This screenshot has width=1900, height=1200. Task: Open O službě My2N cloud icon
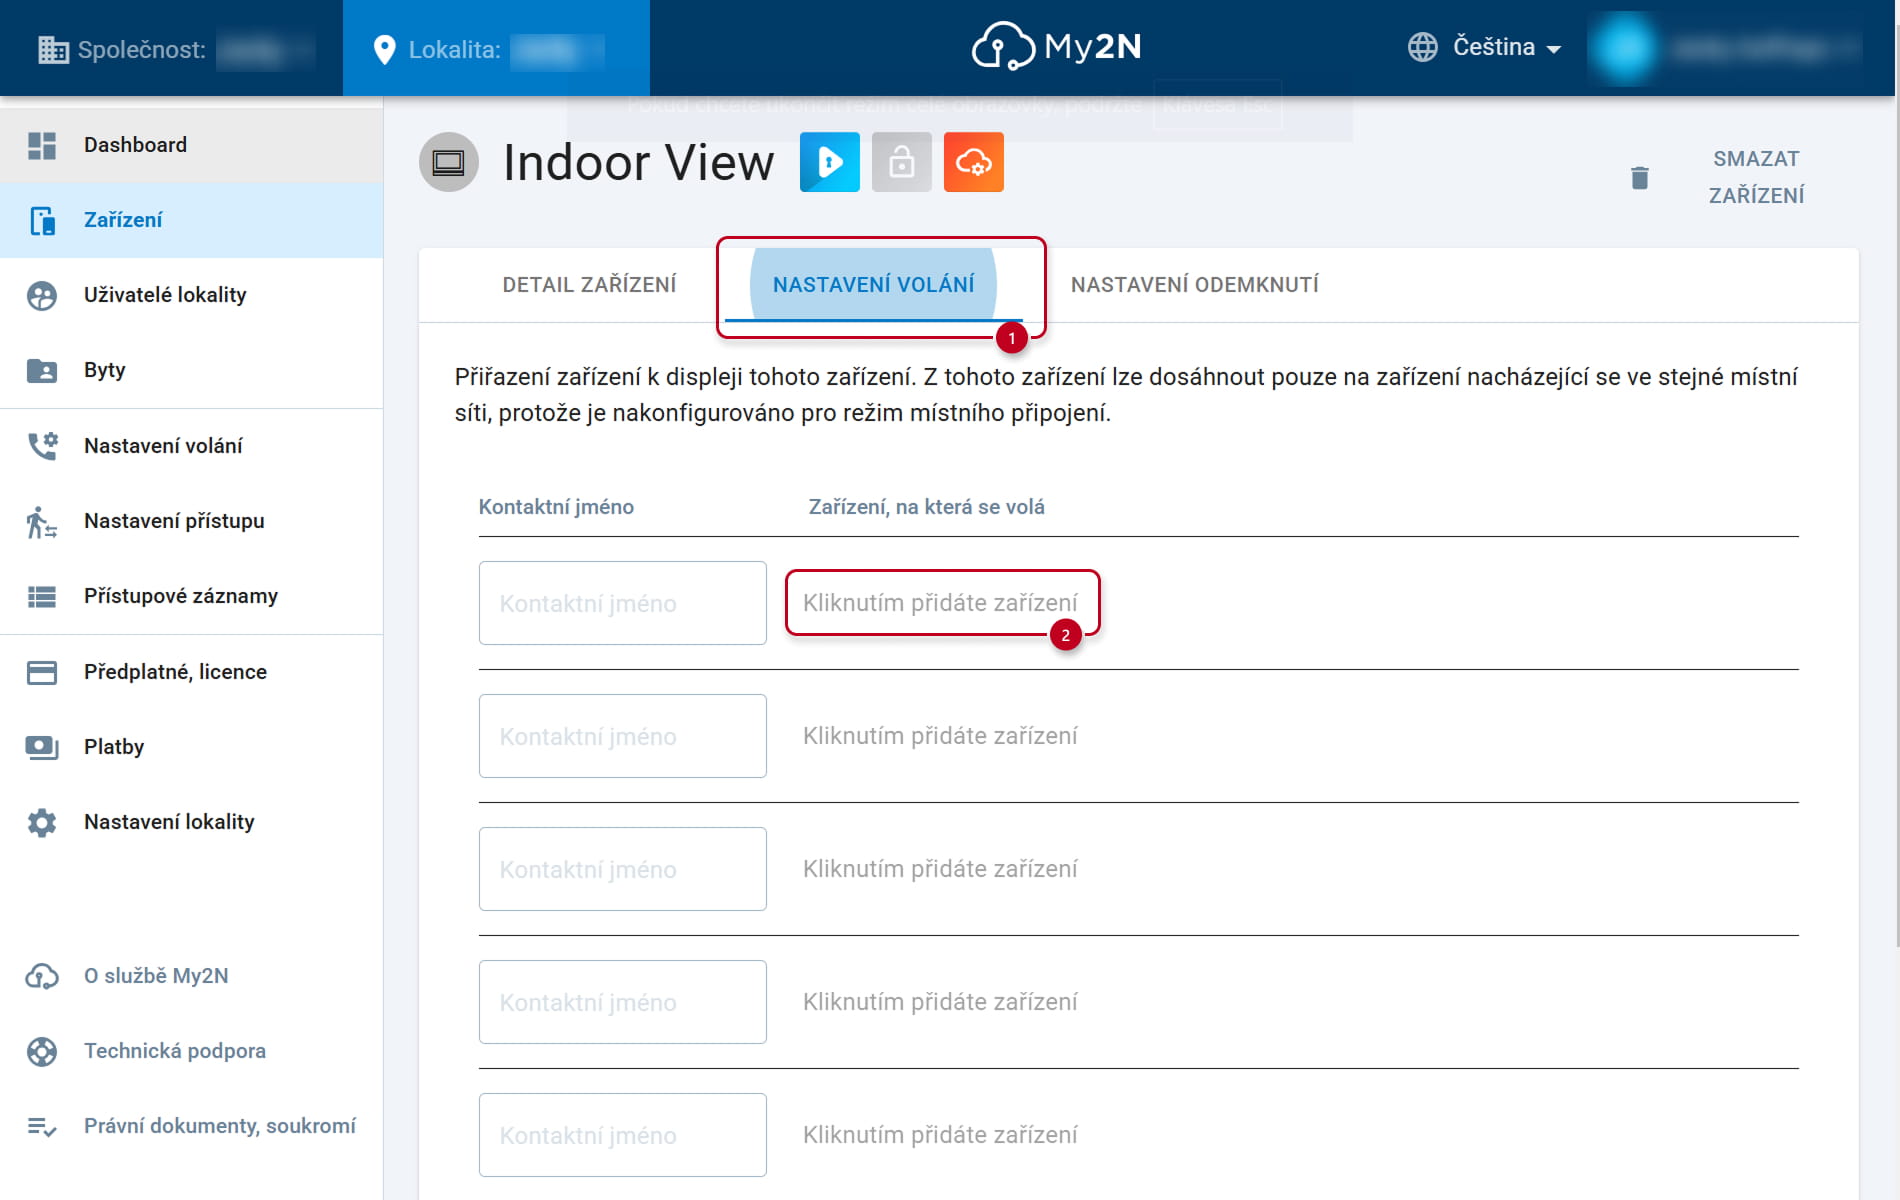click(42, 976)
